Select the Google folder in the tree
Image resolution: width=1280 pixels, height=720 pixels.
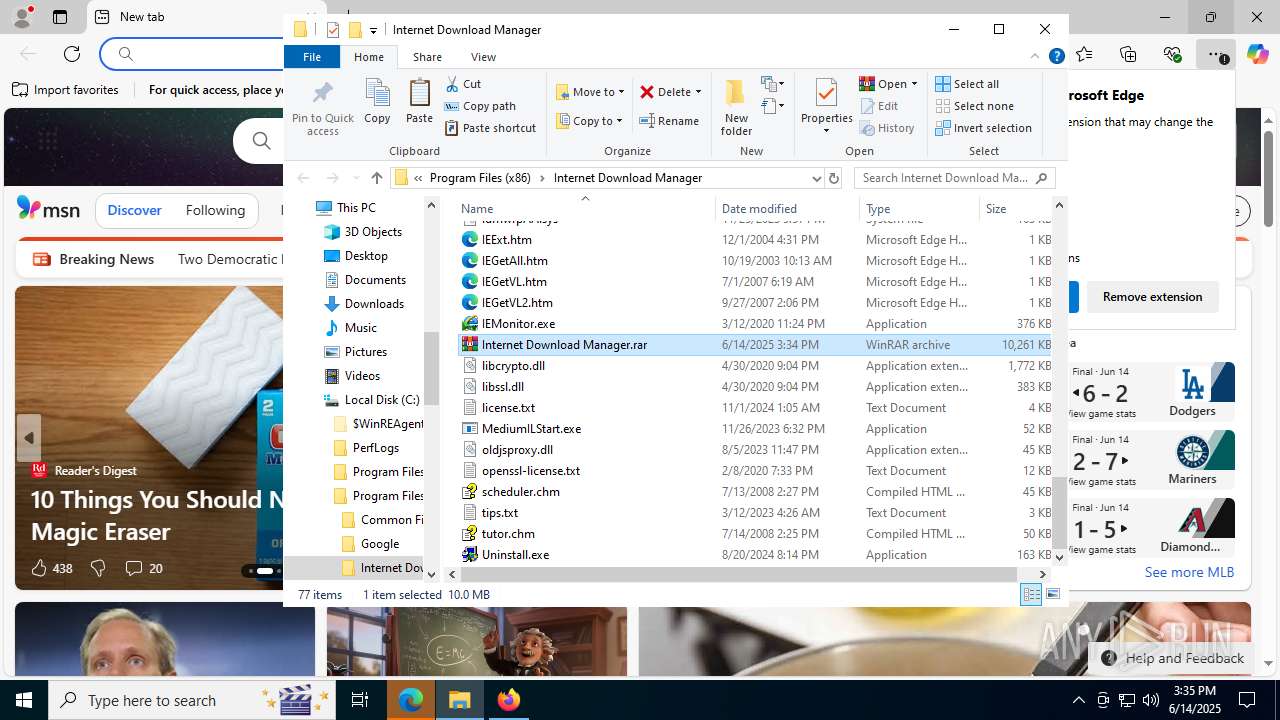(380, 544)
